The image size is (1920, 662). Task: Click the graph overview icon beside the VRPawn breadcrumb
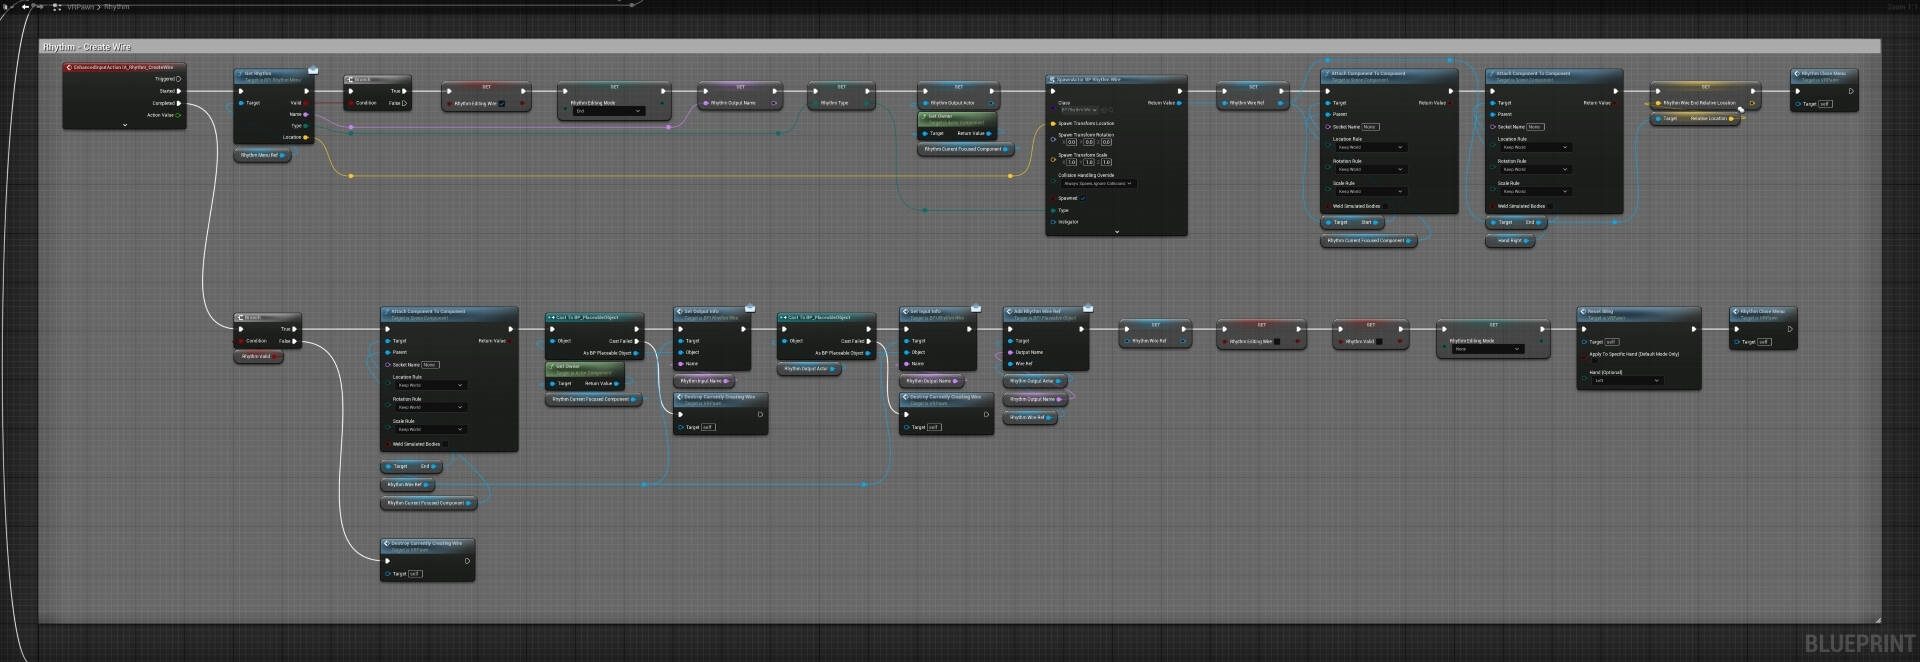point(57,7)
